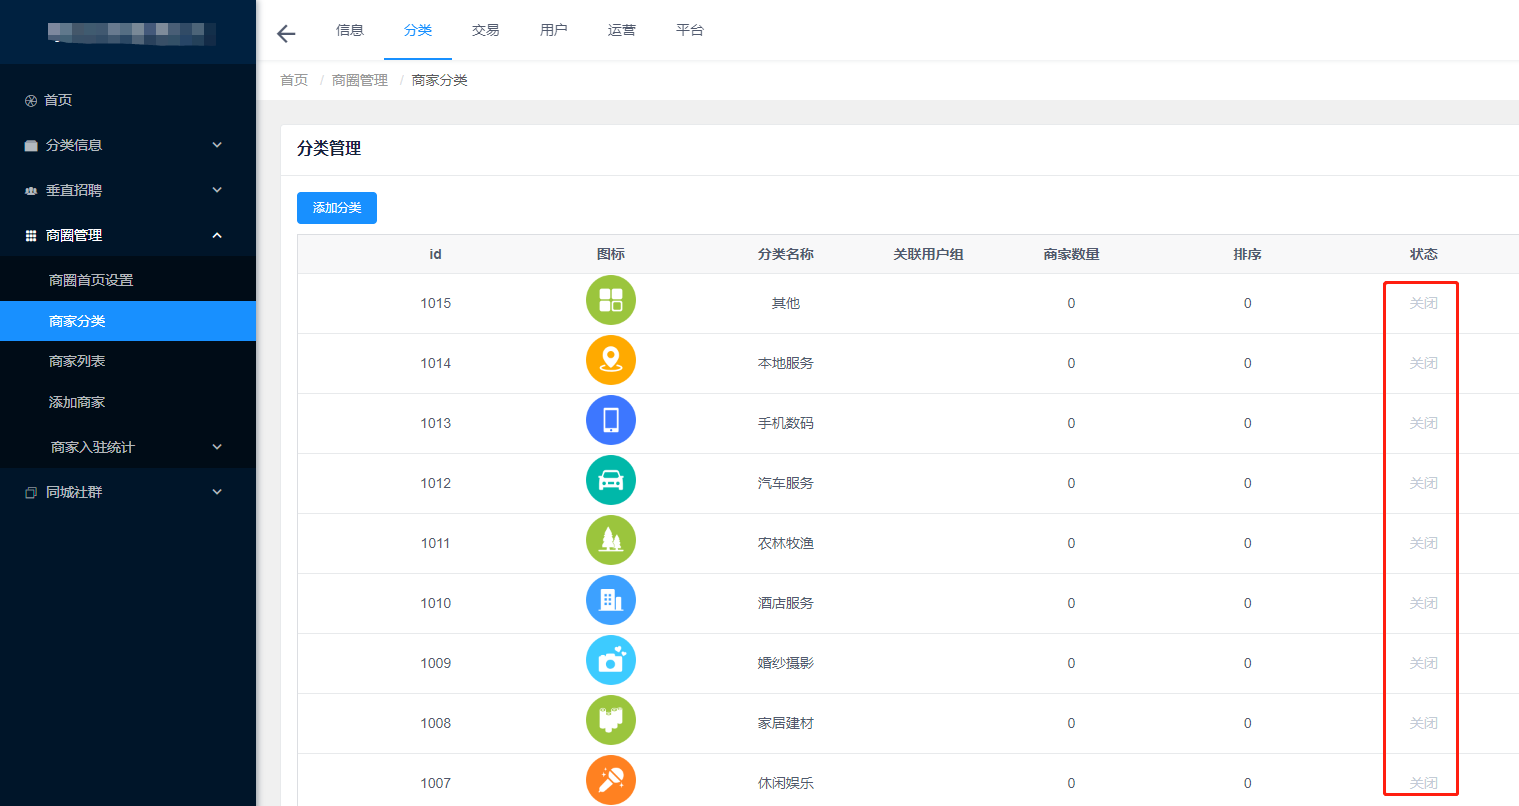Click the 首页 home icon in the sidebar
Screen dimensions: 1519x806
click(31, 101)
